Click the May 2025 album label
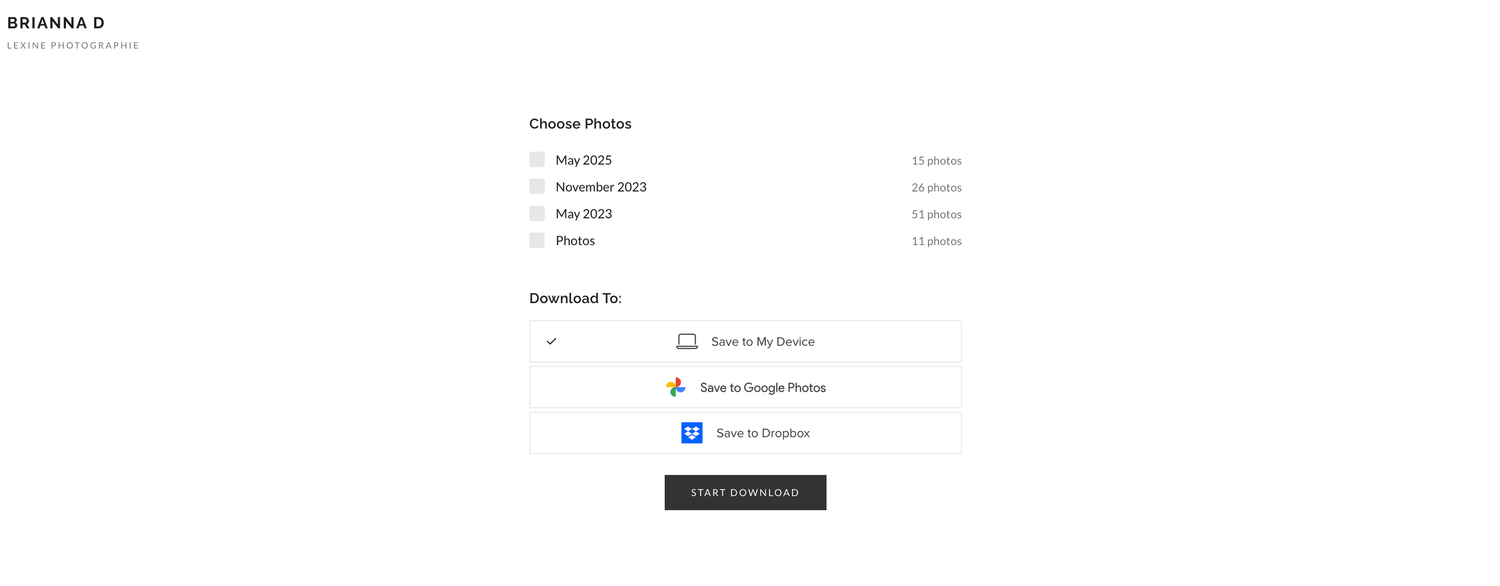The height and width of the screenshot is (586, 1500). 584,160
